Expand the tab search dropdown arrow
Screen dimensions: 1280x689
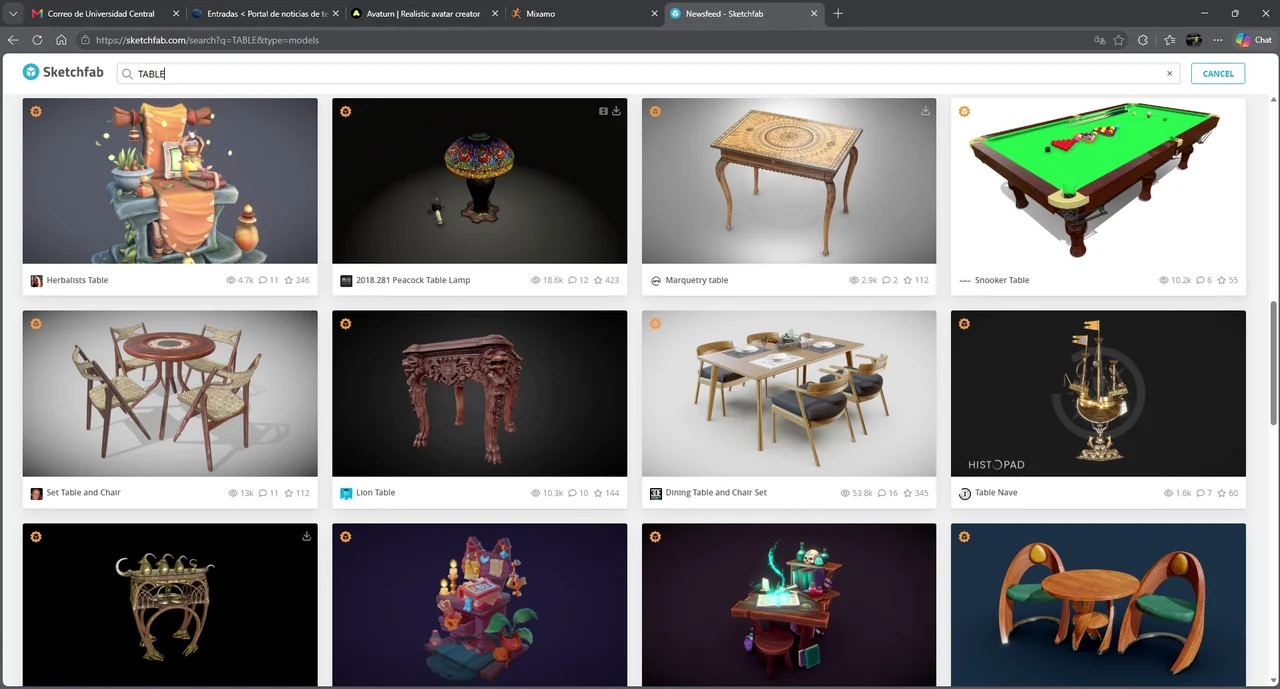tap(13, 13)
